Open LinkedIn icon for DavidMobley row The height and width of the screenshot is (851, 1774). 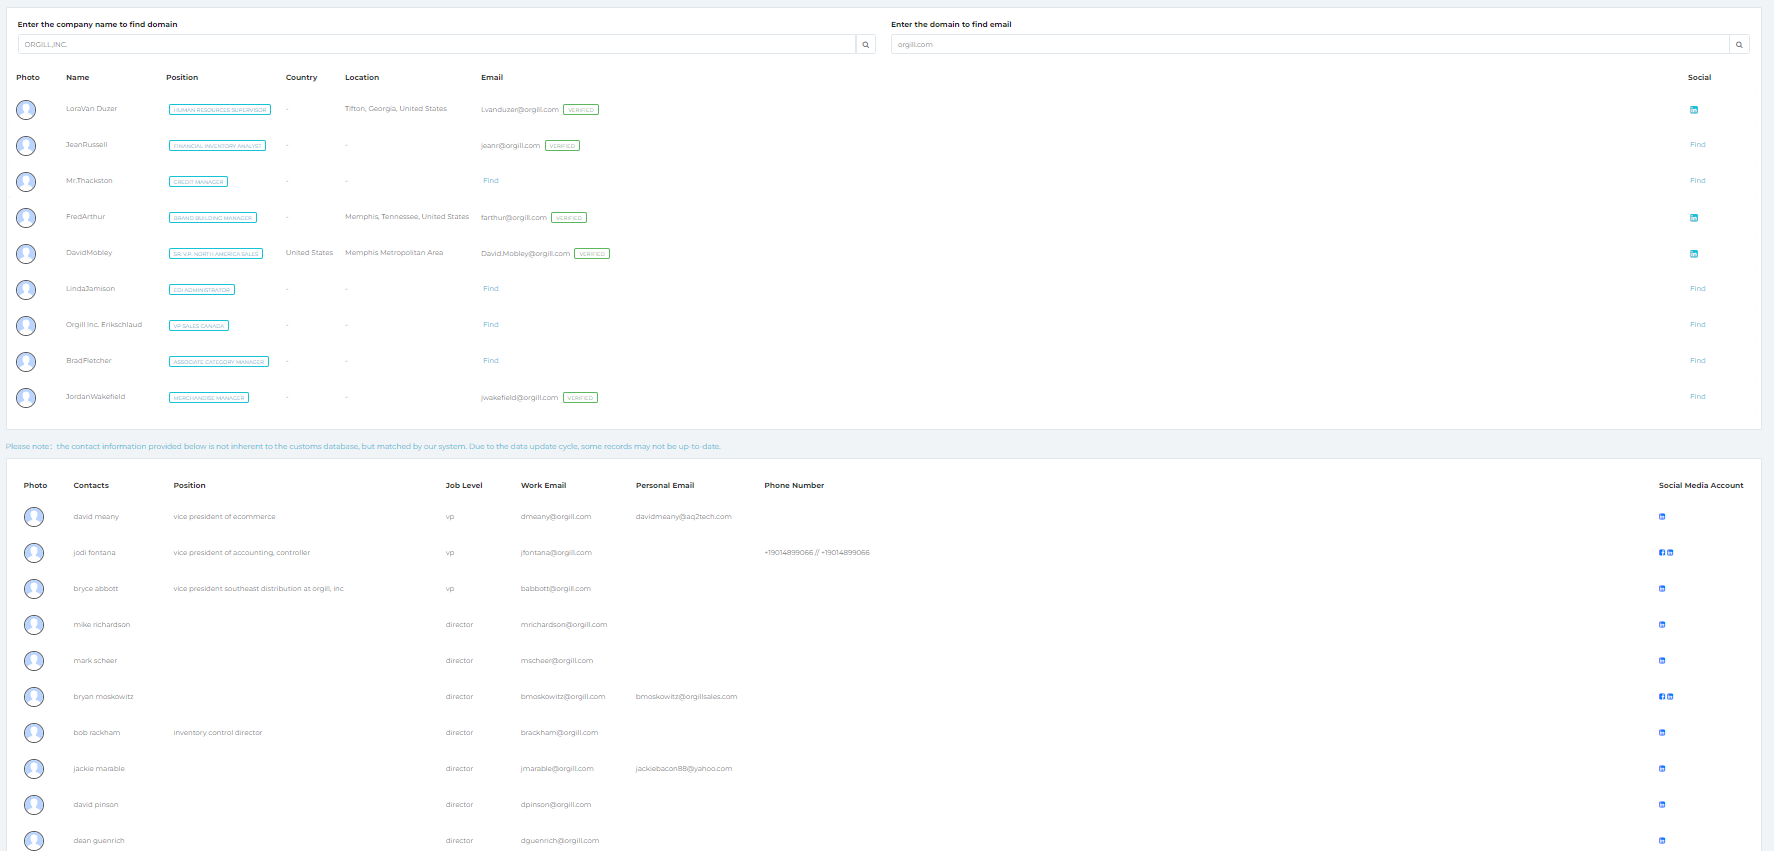[x=1694, y=254]
